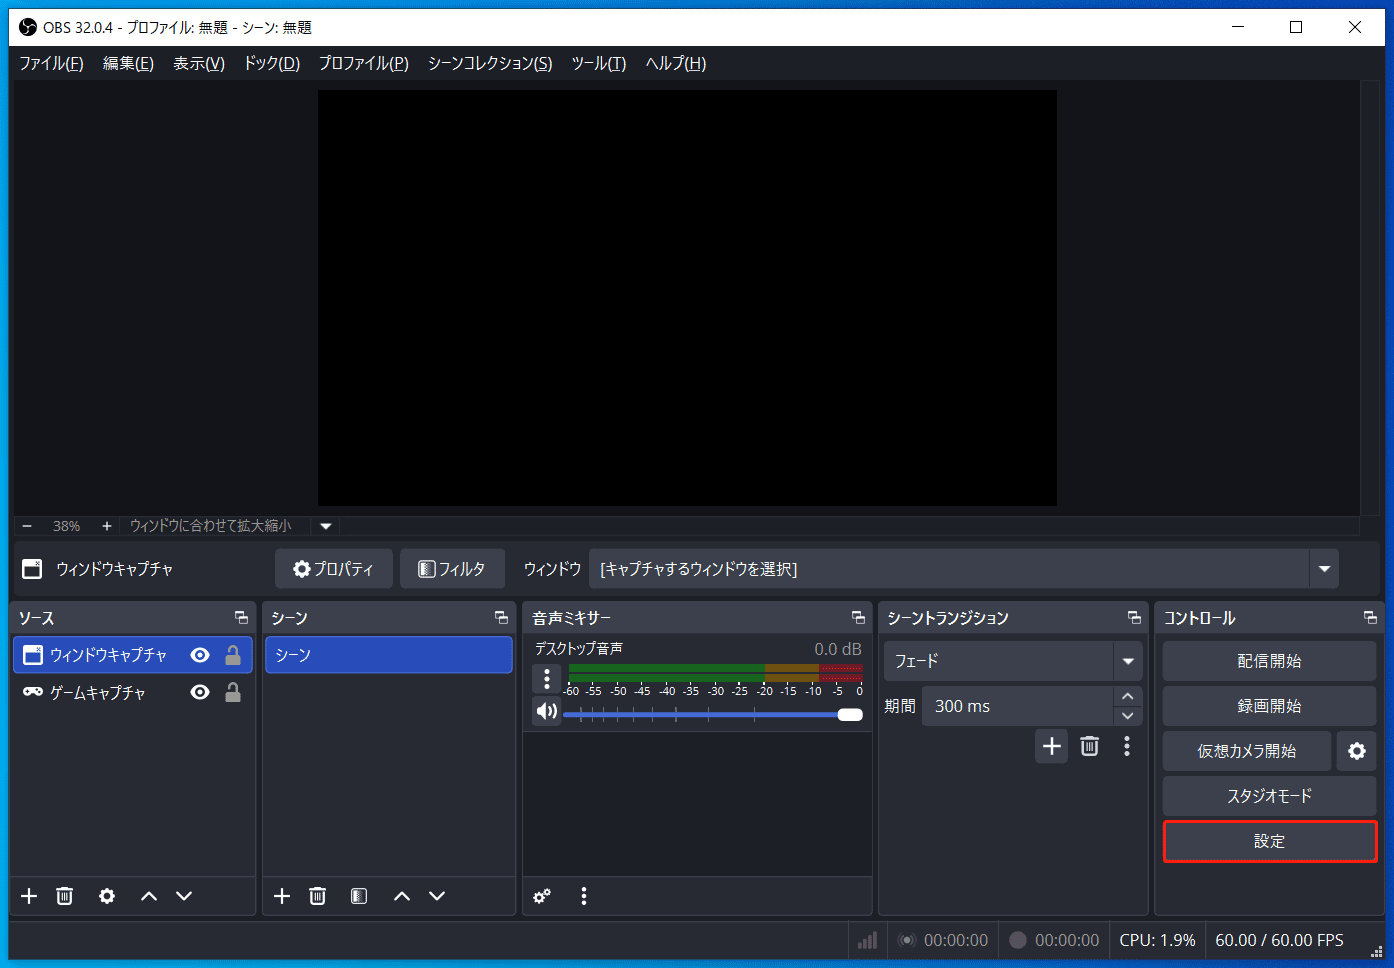
Task: Move scene up in the シーン panel
Action: 402,896
